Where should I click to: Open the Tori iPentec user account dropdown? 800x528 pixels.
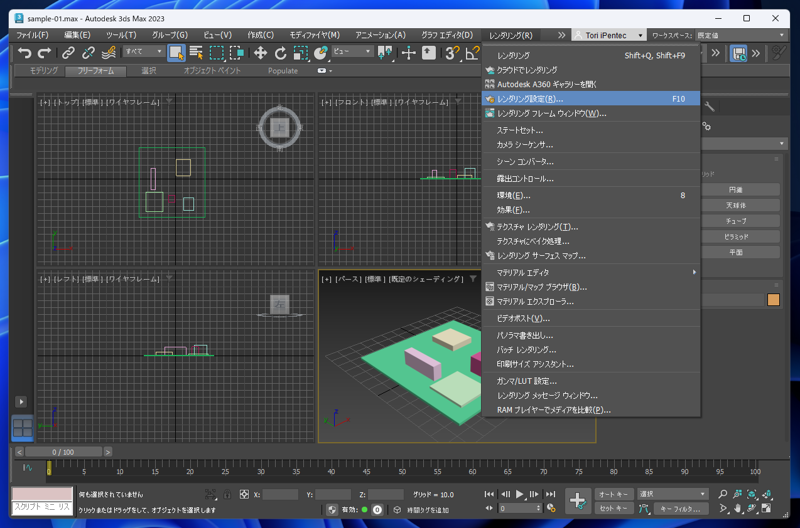pos(609,35)
